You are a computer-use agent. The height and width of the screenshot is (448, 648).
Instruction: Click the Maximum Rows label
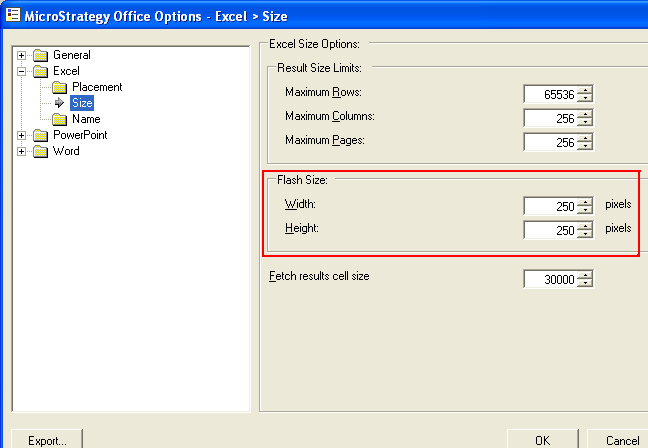coord(323,92)
